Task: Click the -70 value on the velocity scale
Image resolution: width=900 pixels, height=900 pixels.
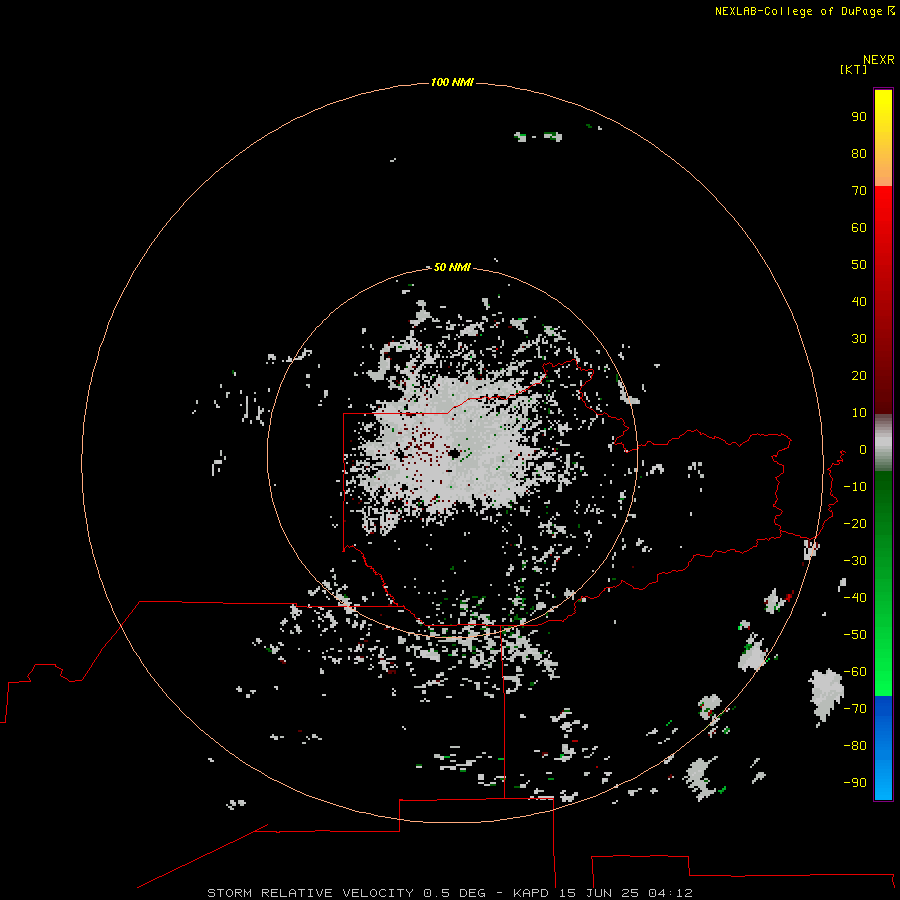Action: point(855,709)
